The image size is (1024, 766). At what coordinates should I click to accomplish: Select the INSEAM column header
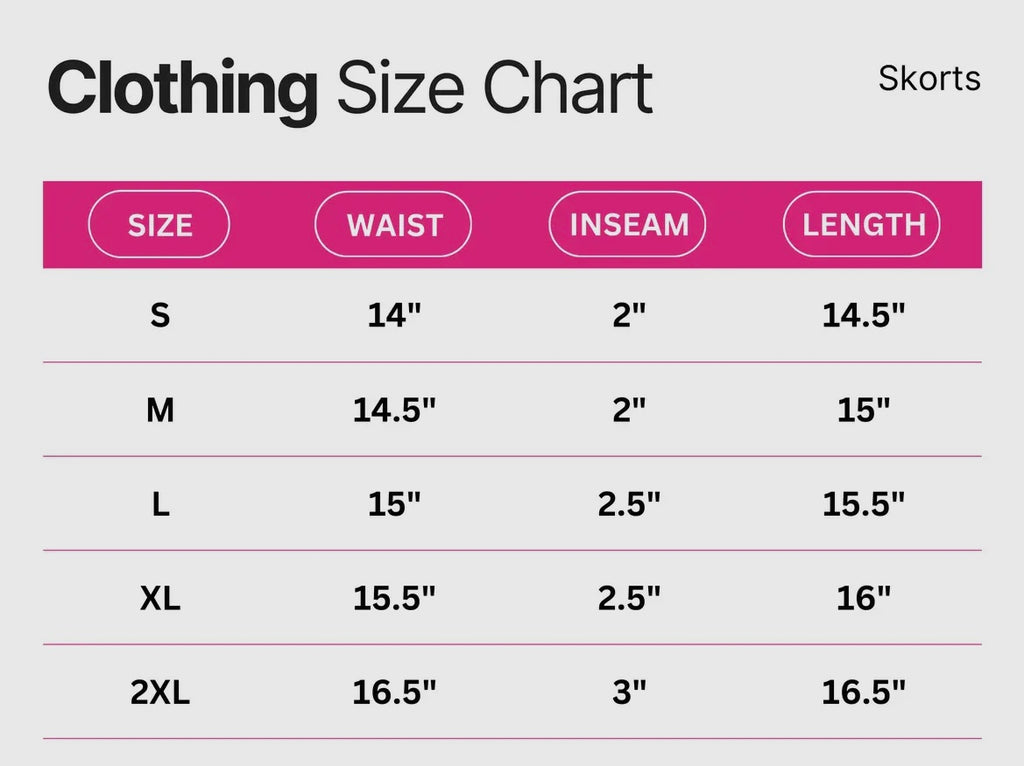628,224
